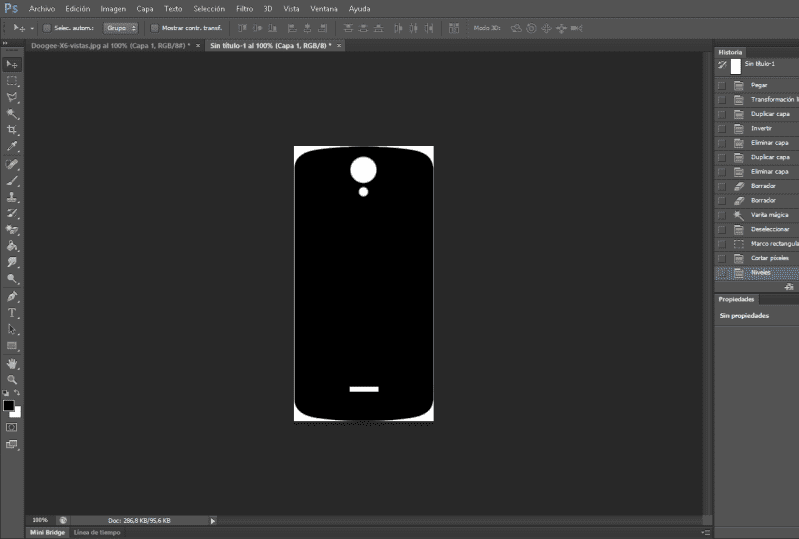Switch to the Línea de tiempo tab
The image size is (799, 539).
[x=97, y=532]
